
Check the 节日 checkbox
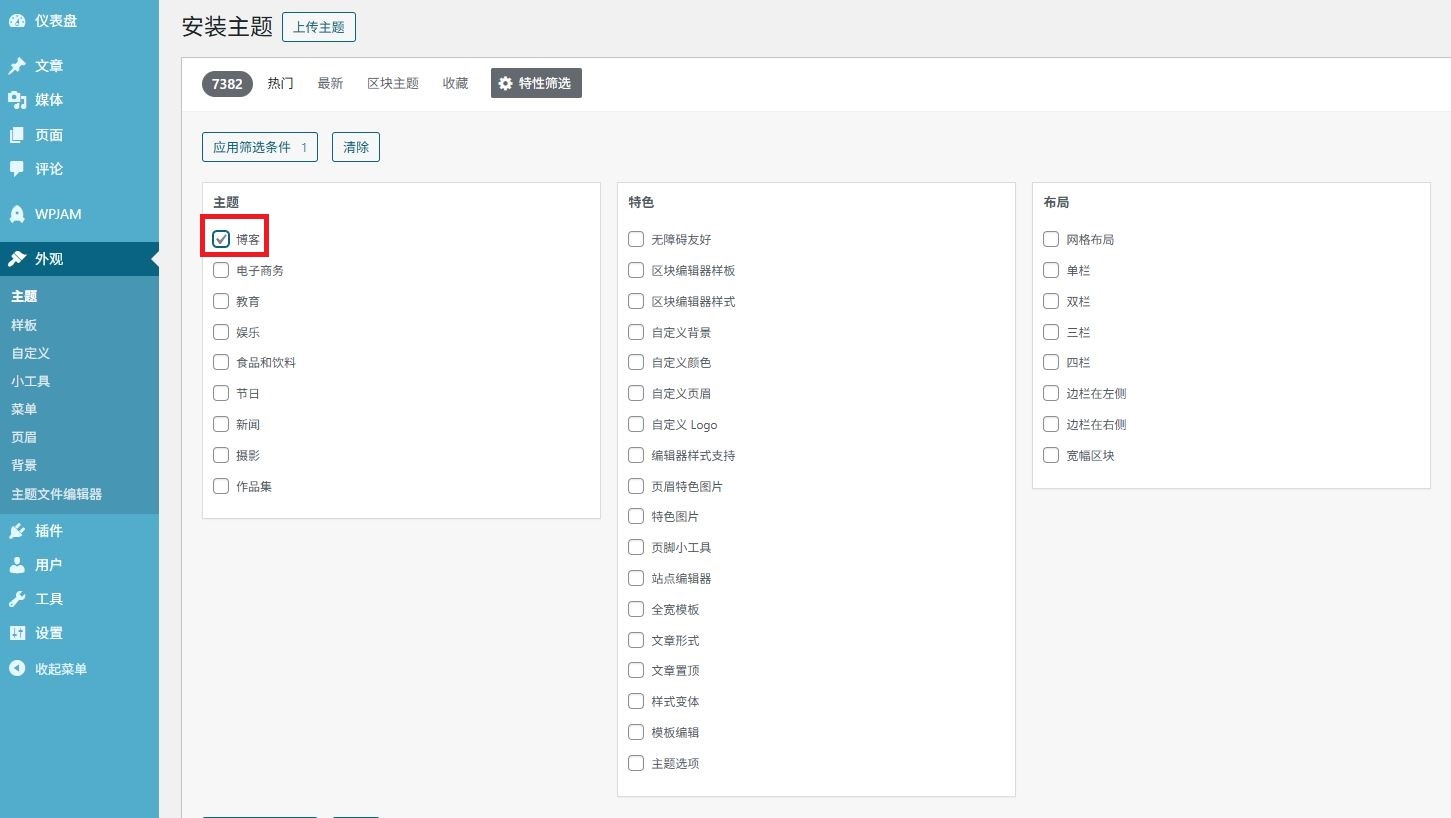(x=221, y=394)
